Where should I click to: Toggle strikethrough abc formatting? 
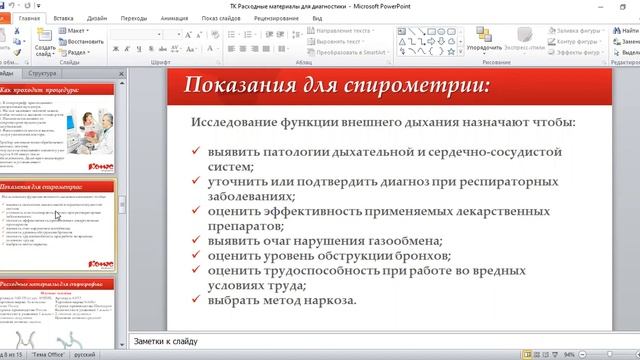(x=162, y=49)
